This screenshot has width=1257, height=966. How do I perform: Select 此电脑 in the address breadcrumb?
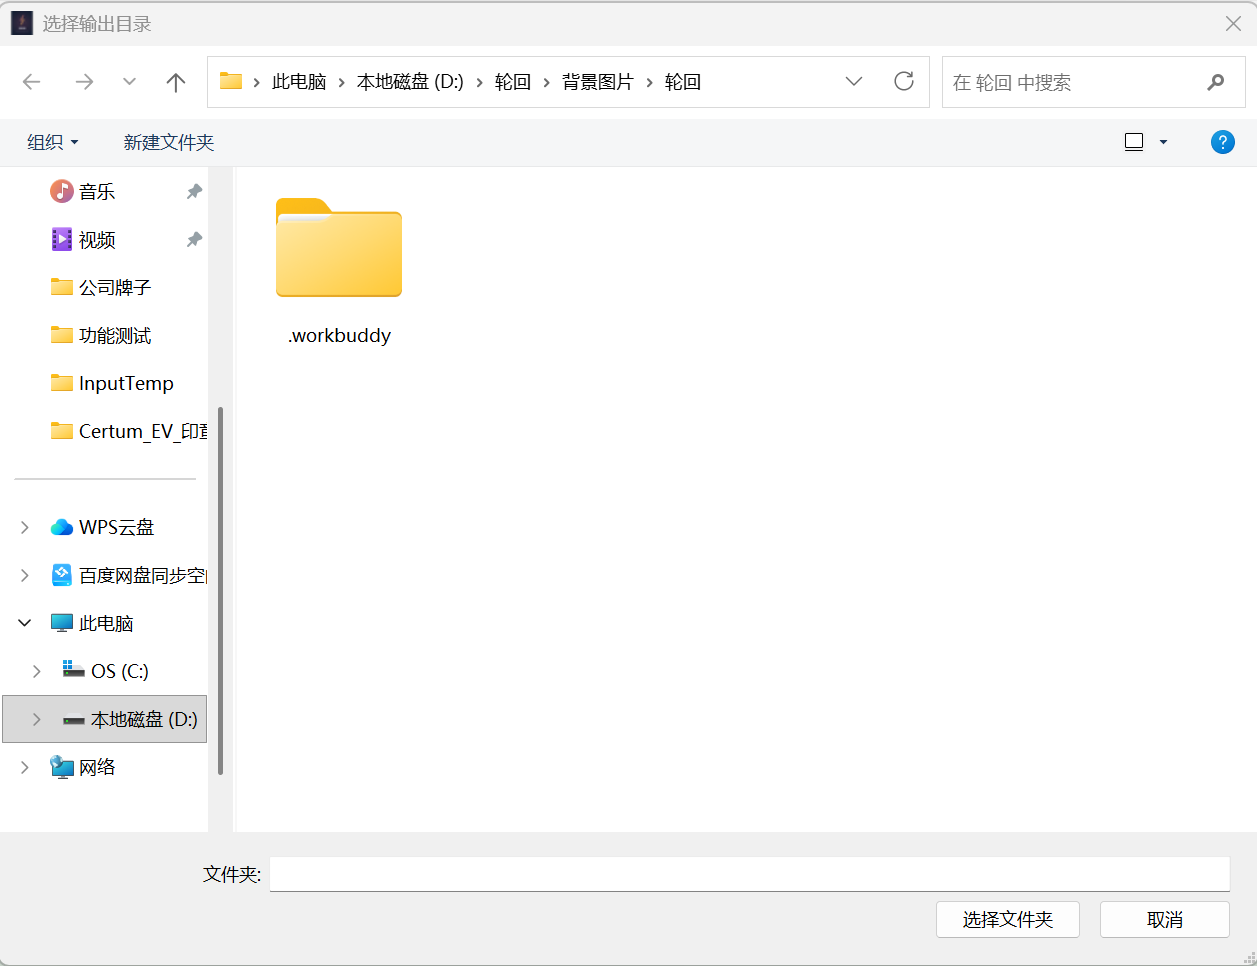coord(299,82)
